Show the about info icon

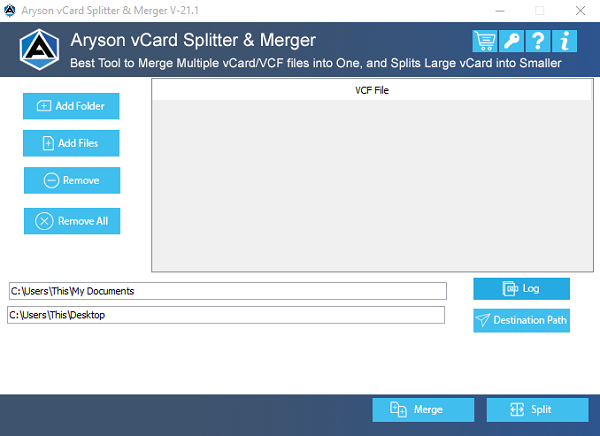pos(564,41)
